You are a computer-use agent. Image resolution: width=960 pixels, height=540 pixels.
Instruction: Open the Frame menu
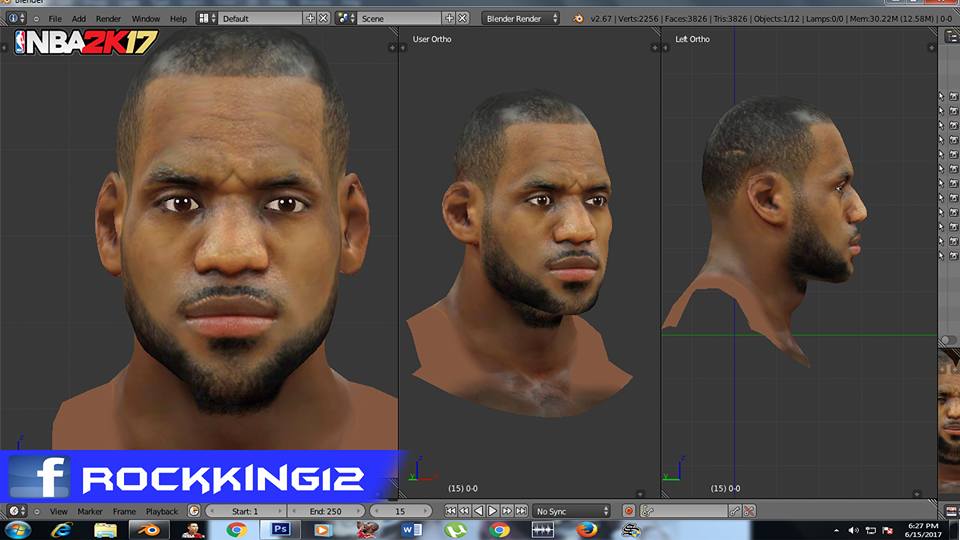124,511
